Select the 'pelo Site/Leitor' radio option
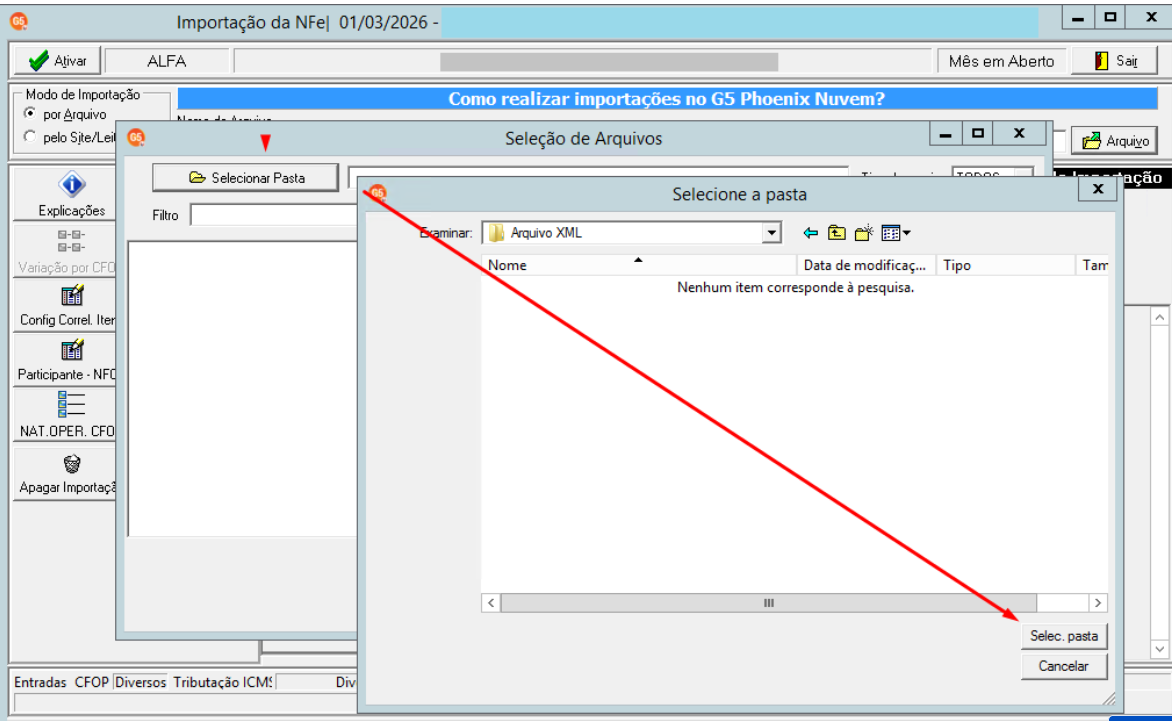 click(x=30, y=137)
